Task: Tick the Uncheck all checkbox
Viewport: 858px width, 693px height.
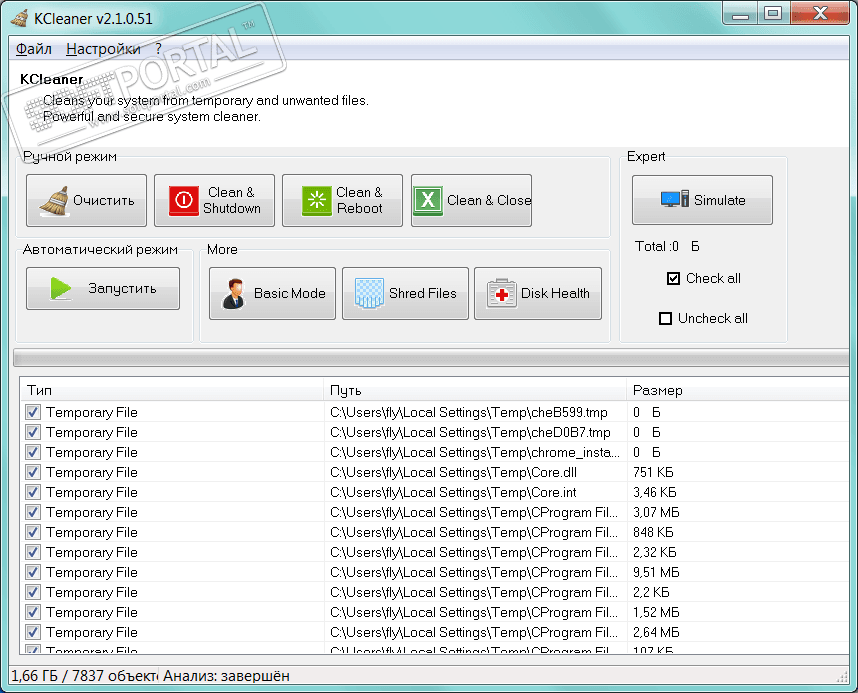Action: tap(665, 319)
